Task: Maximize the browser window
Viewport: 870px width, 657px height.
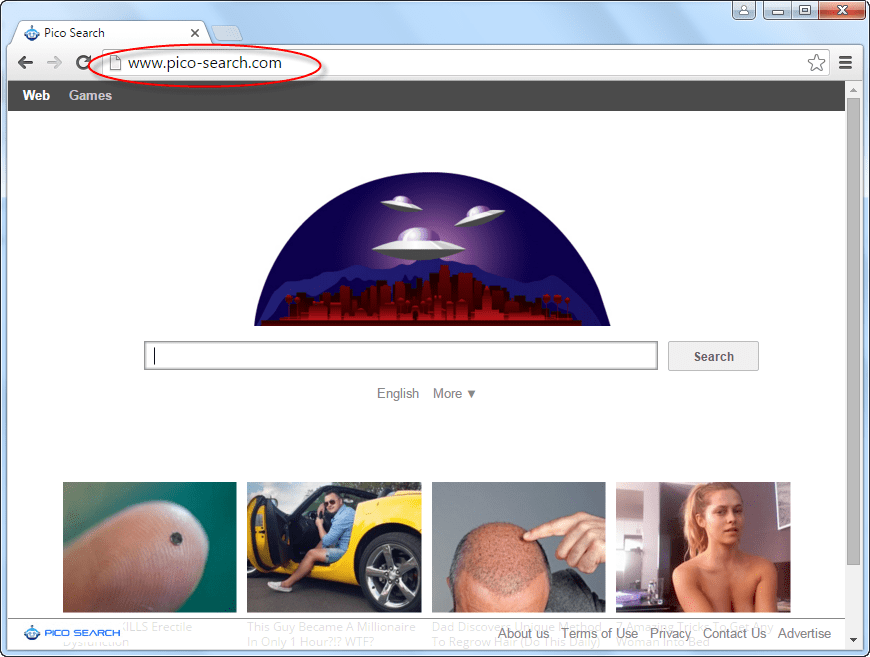Action: pos(805,10)
